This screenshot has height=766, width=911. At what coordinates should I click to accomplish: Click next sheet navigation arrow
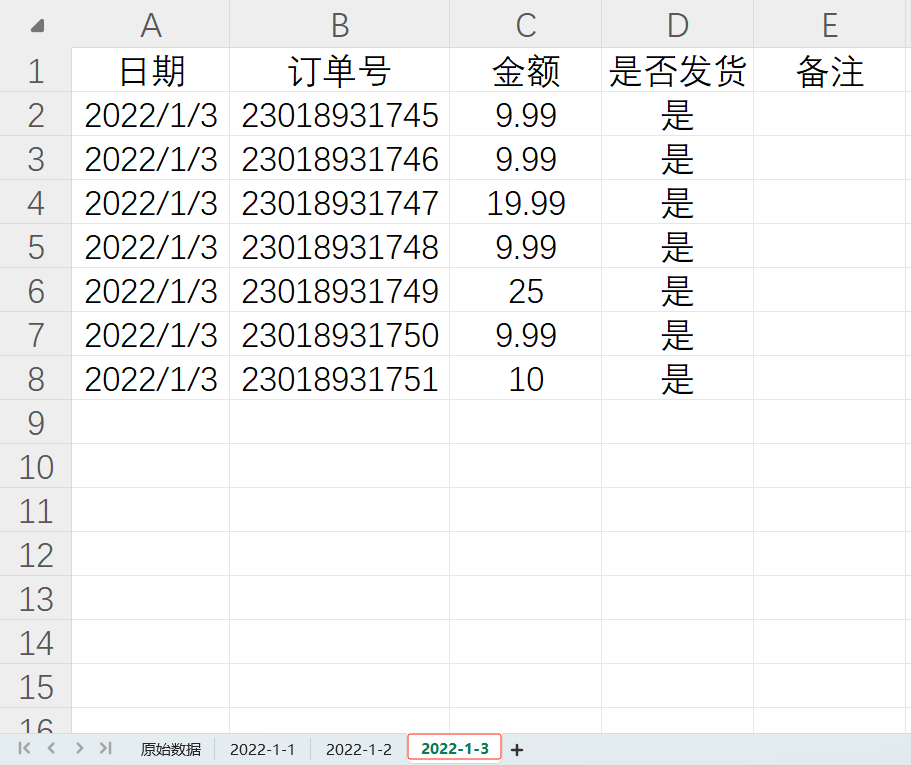pyautogui.click(x=80, y=748)
